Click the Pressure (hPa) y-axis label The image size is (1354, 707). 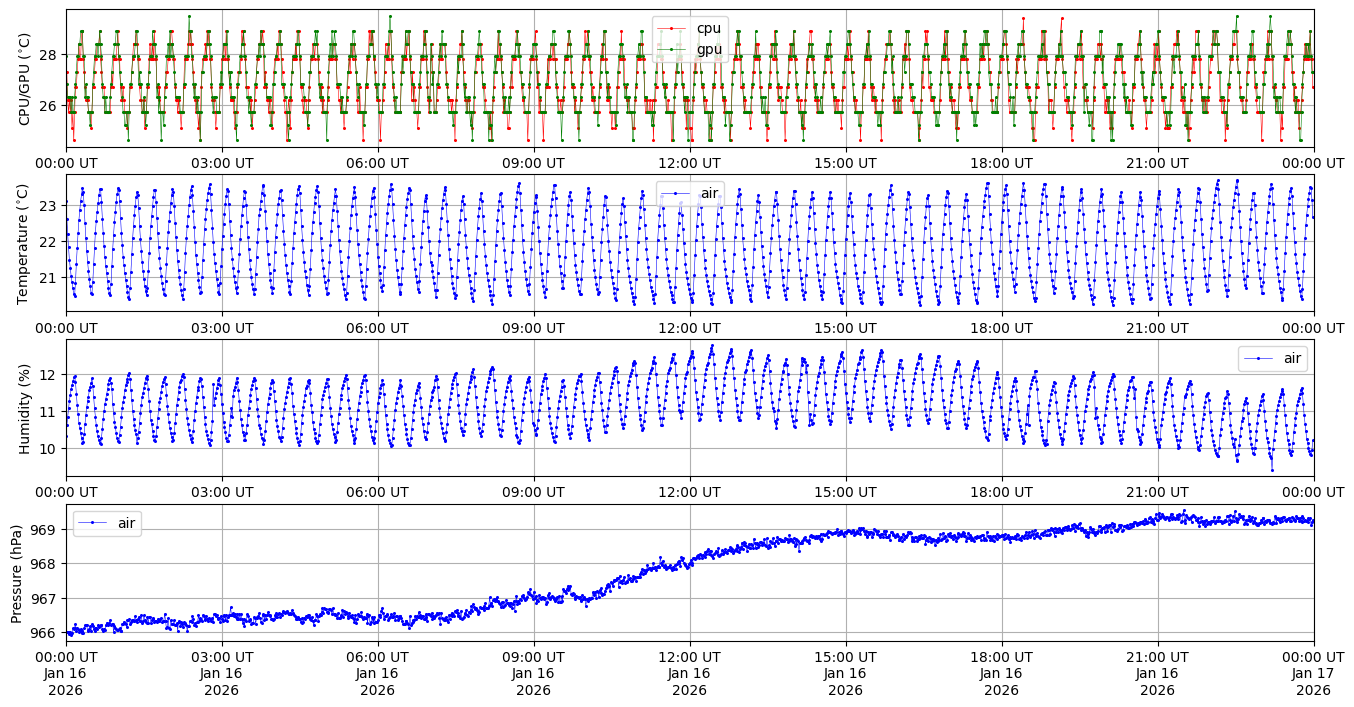[17, 573]
